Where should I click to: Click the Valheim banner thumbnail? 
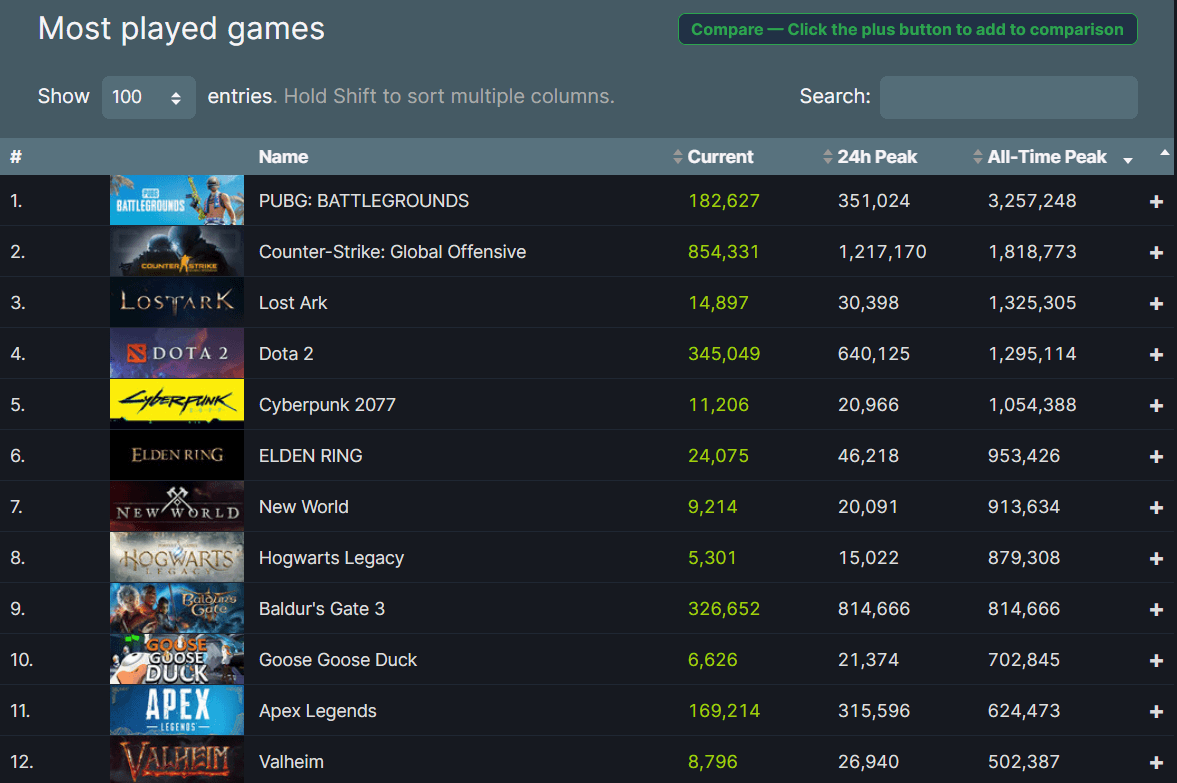point(177,760)
